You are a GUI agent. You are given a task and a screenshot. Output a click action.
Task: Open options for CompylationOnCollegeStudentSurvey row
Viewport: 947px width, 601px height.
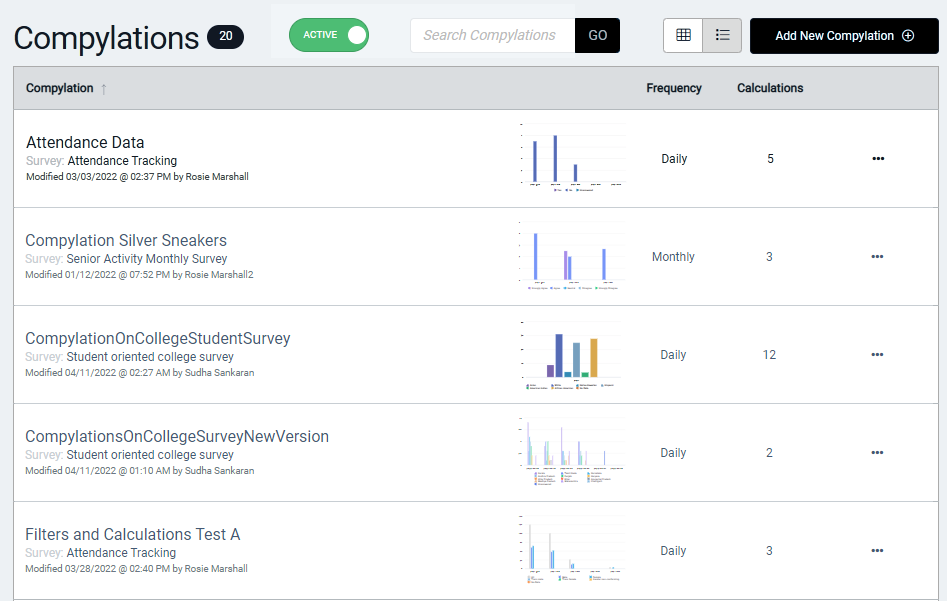[x=877, y=355]
